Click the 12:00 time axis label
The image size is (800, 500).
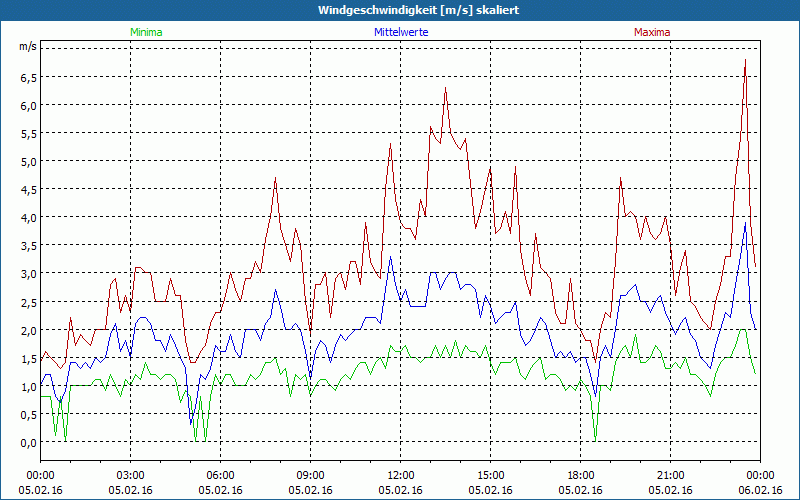[x=401, y=476]
